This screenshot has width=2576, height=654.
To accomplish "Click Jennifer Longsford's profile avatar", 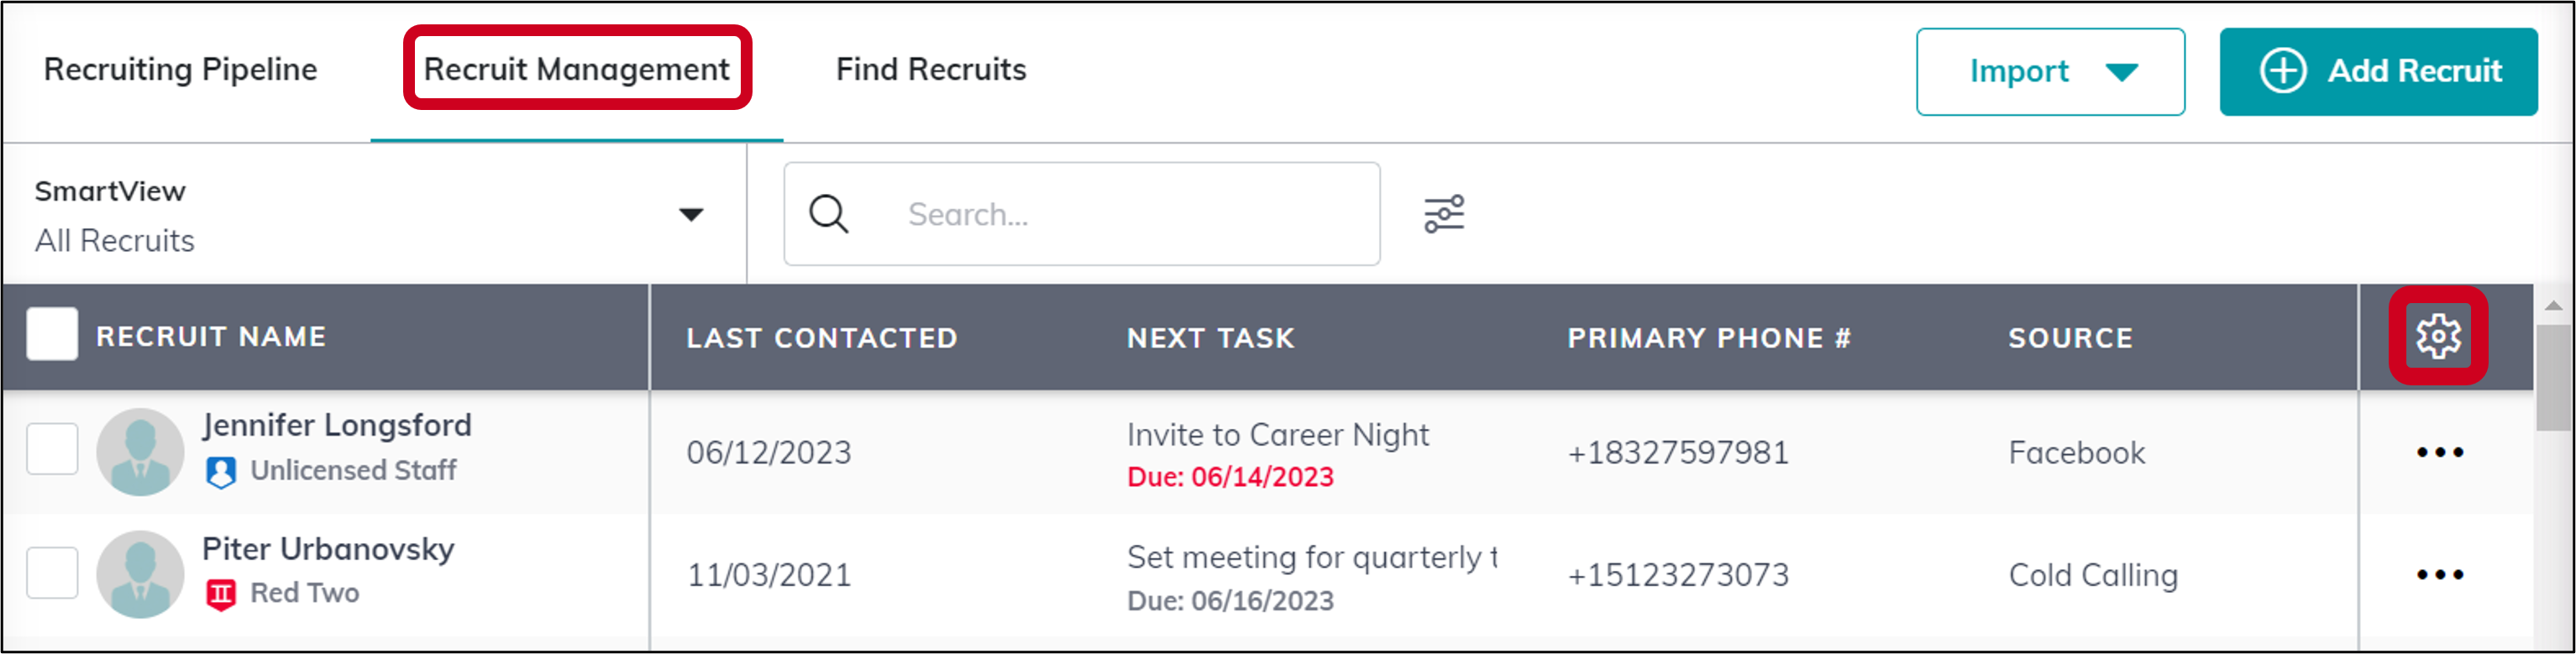I will [x=140, y=450].
